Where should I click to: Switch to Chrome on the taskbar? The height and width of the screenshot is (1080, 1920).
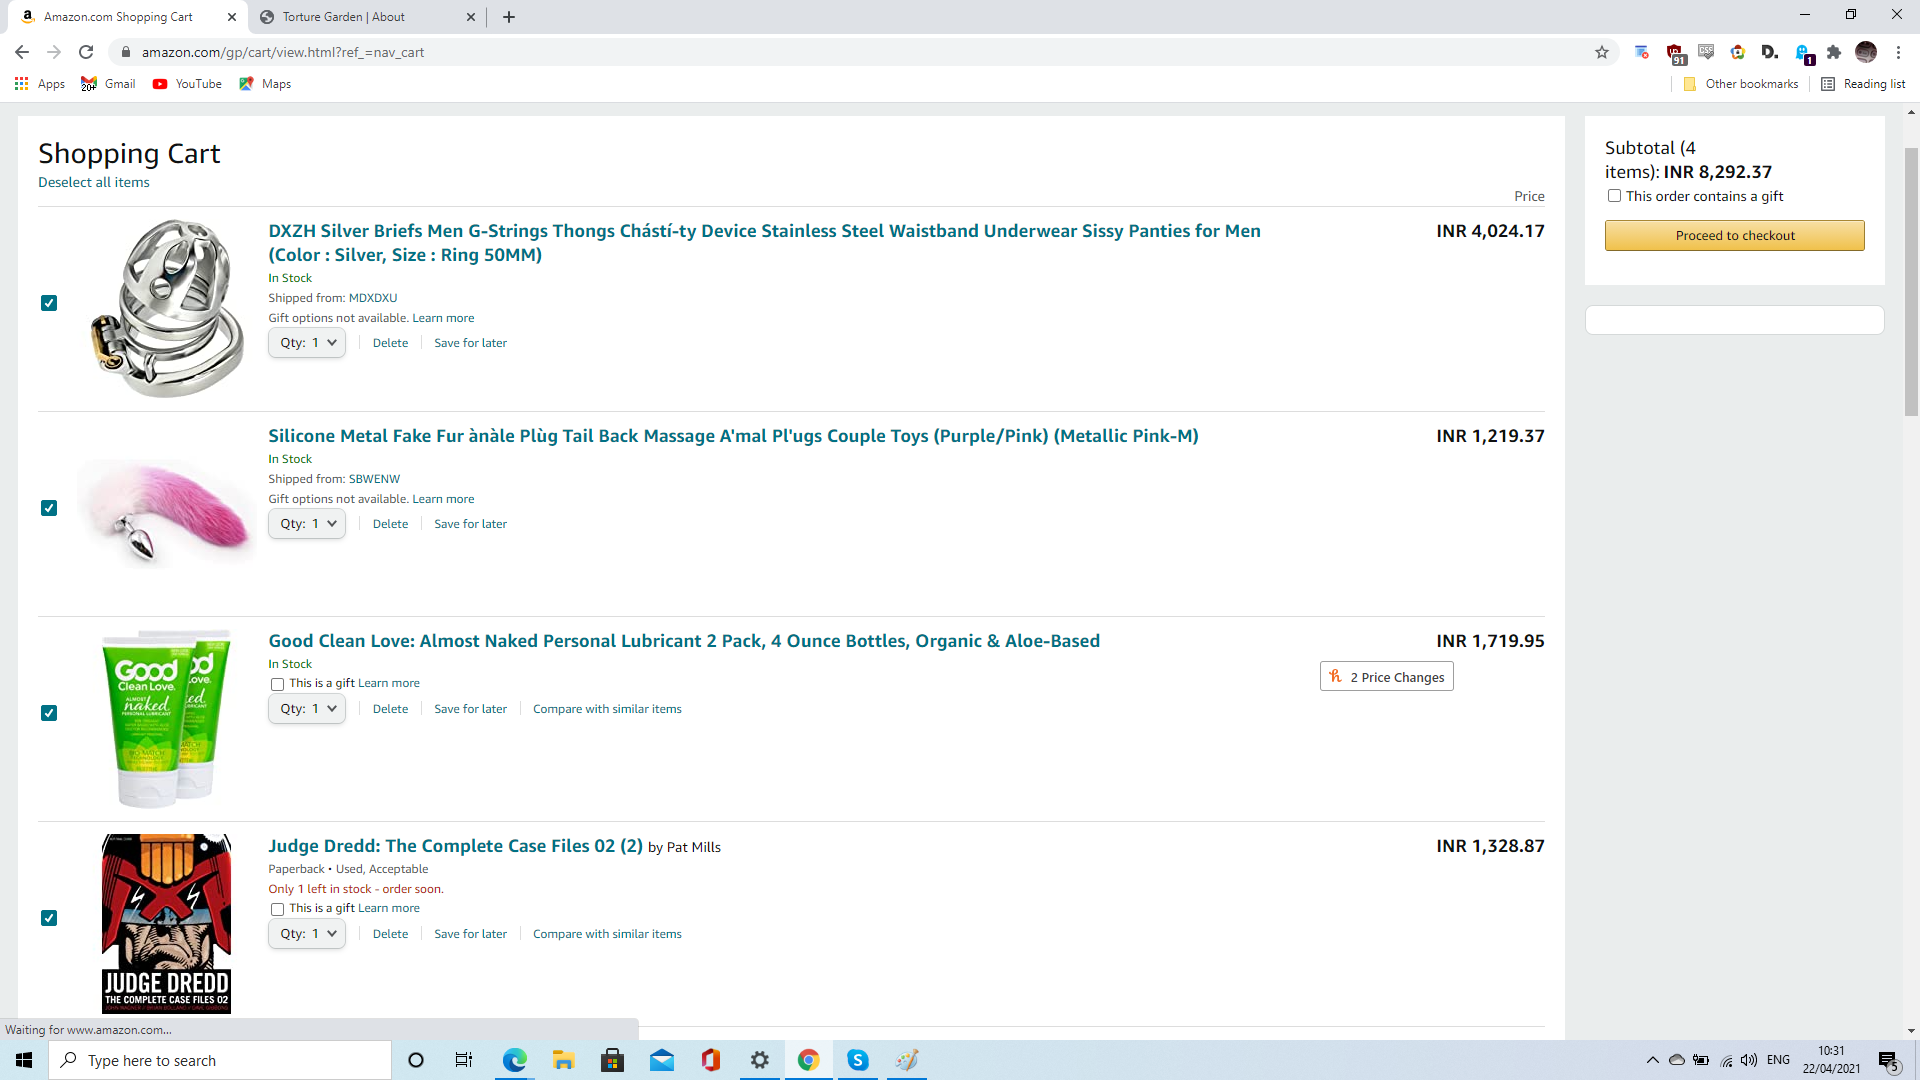click(x=809, y=1060)
